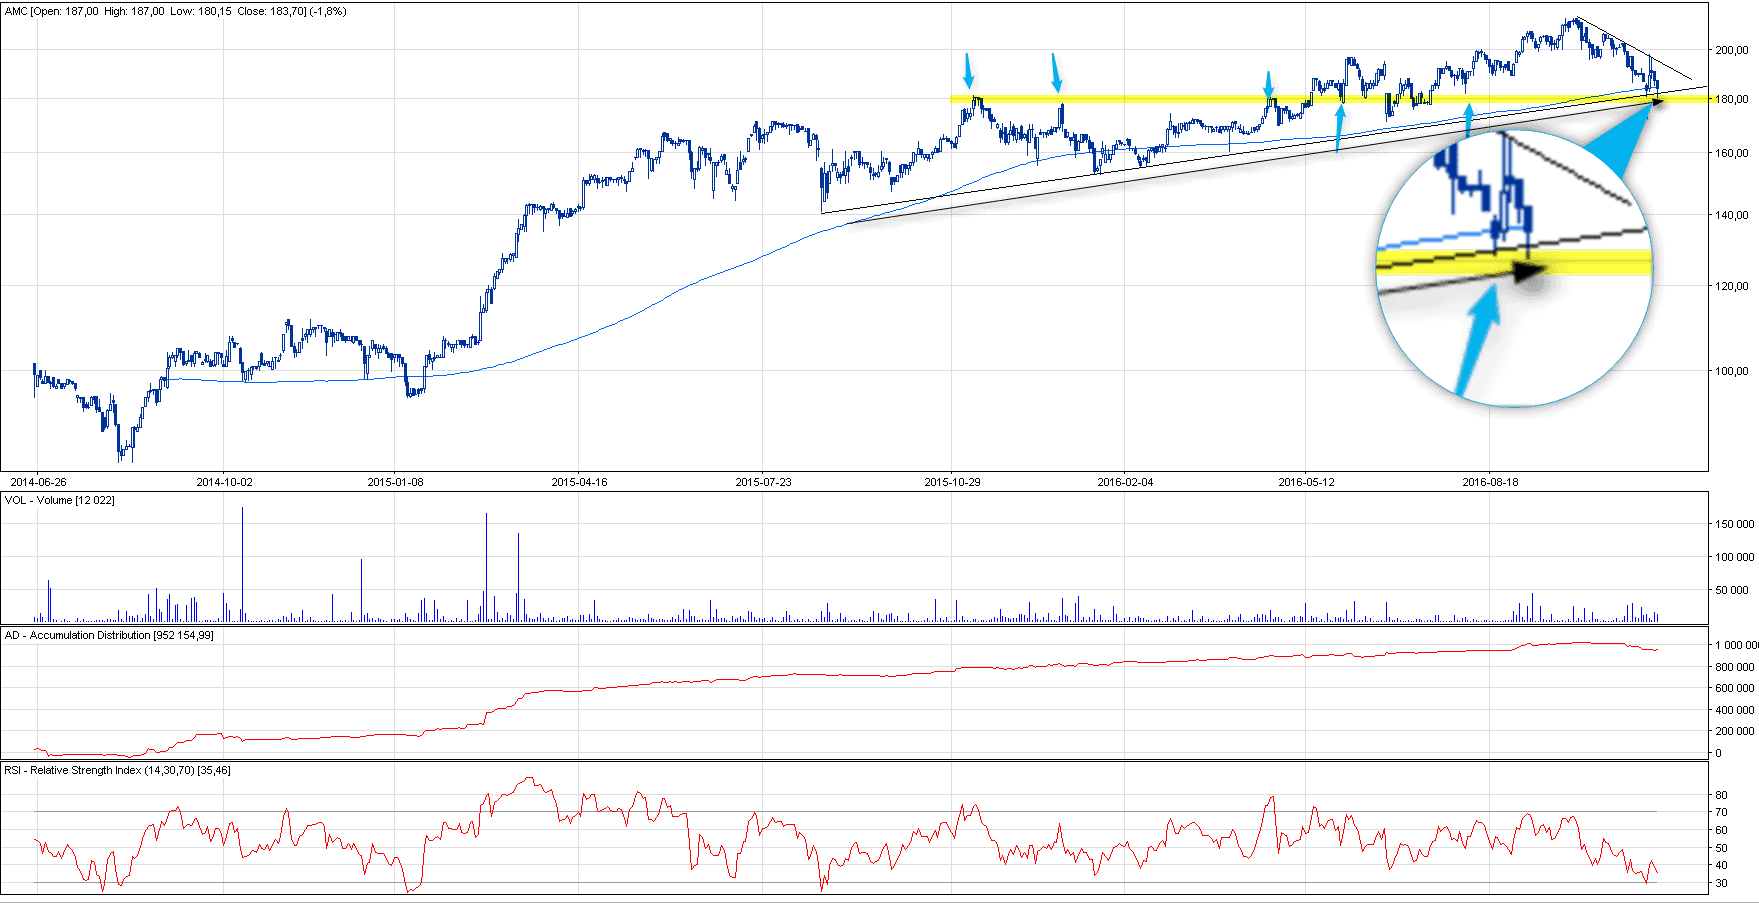Screen dimensions: 1759x905
Task: Click the second blue down arrow near the resistance line
Action: point(1056,73)
